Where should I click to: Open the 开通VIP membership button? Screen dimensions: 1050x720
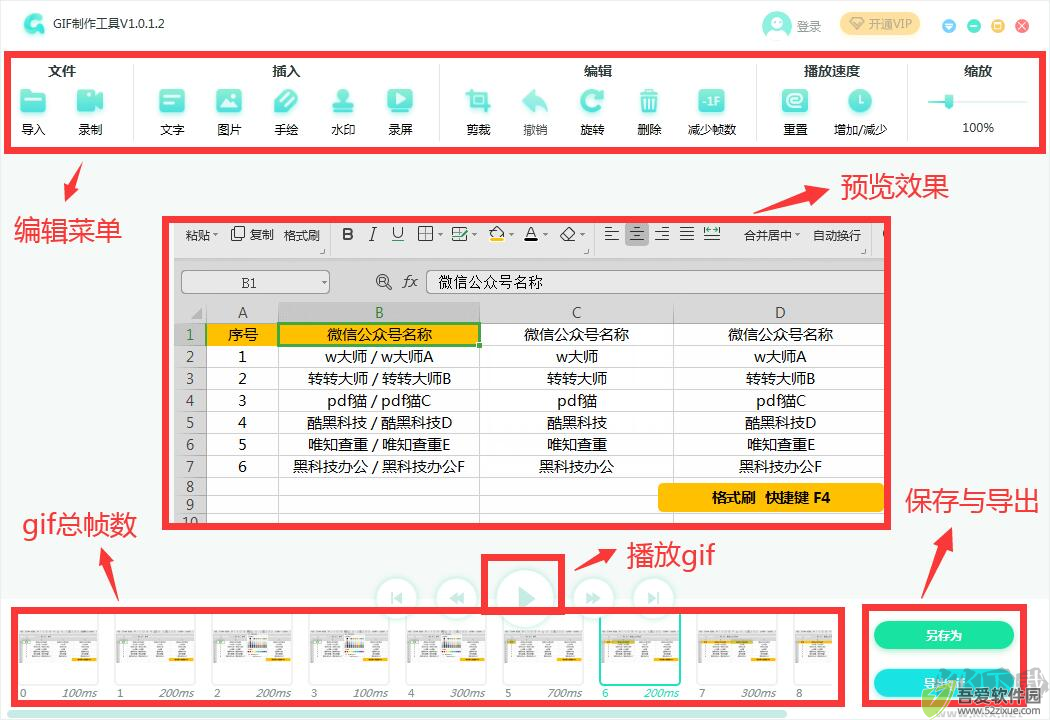click(x=880, y=24)
